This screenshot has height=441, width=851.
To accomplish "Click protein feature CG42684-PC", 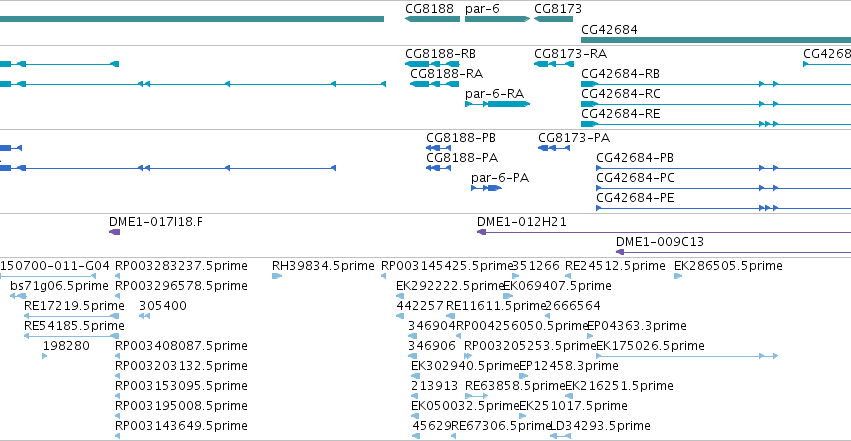I will [x=723, y=188].
